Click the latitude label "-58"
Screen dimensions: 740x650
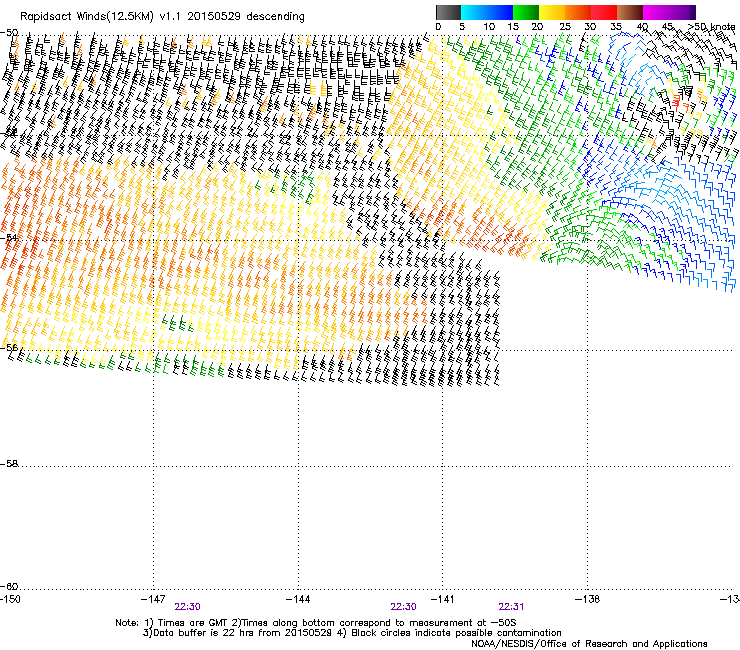[9, 464]
